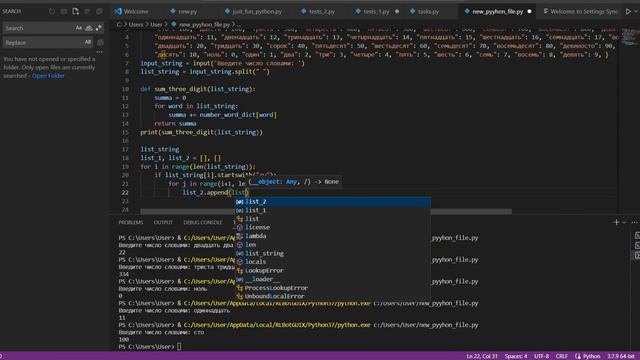Viewport: 640px width, 360px height.
Task: Click print(sum_three_digit(list_string)) code line
Action: click(202, 132)
